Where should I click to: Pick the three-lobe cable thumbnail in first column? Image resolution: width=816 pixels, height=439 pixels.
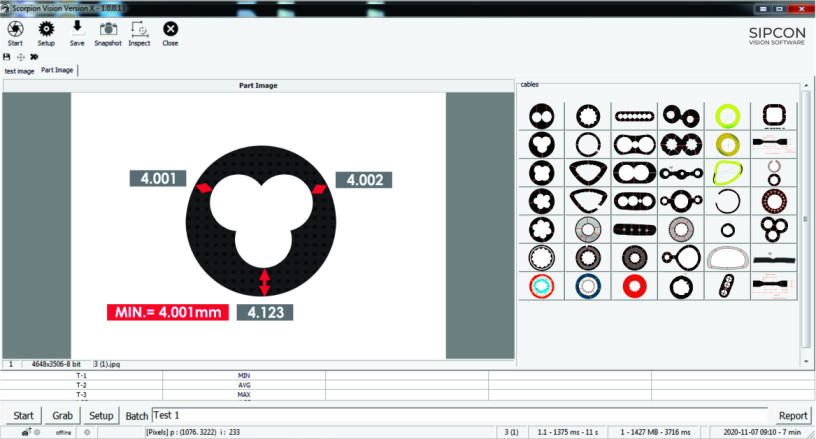[x=541, y=145]
